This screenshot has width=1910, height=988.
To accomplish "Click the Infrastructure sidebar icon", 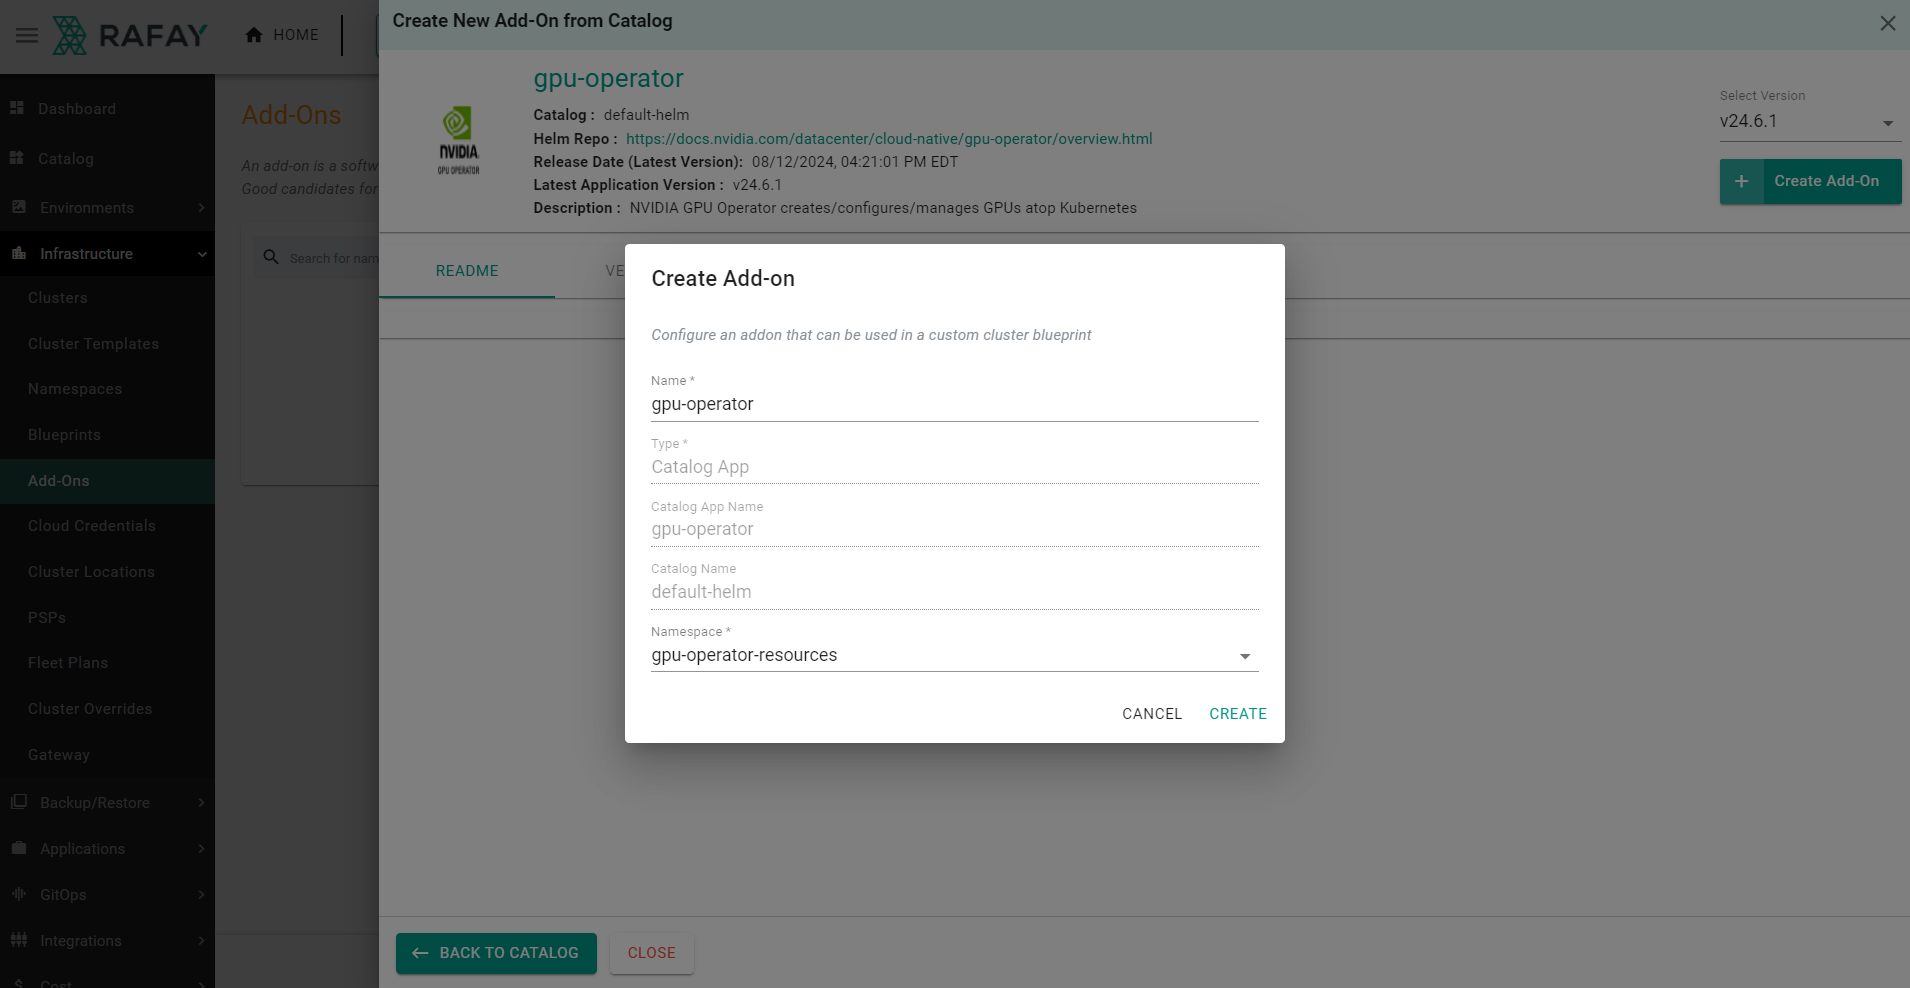I will point(18,253).
